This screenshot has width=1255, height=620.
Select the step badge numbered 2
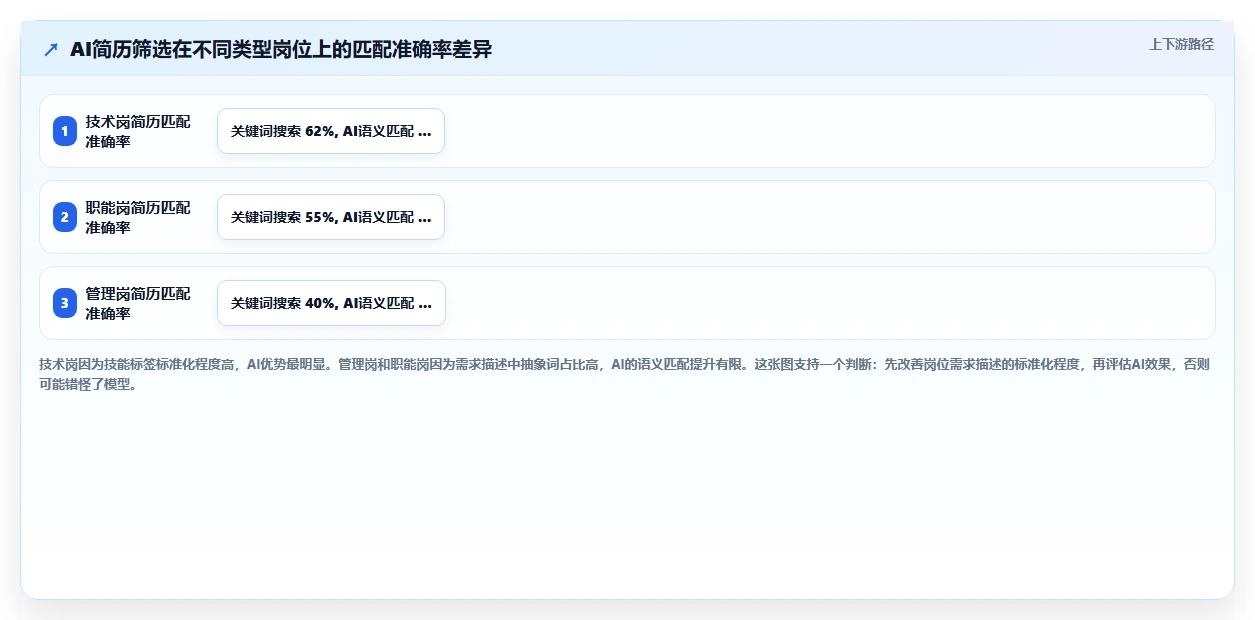click(65, 217)
